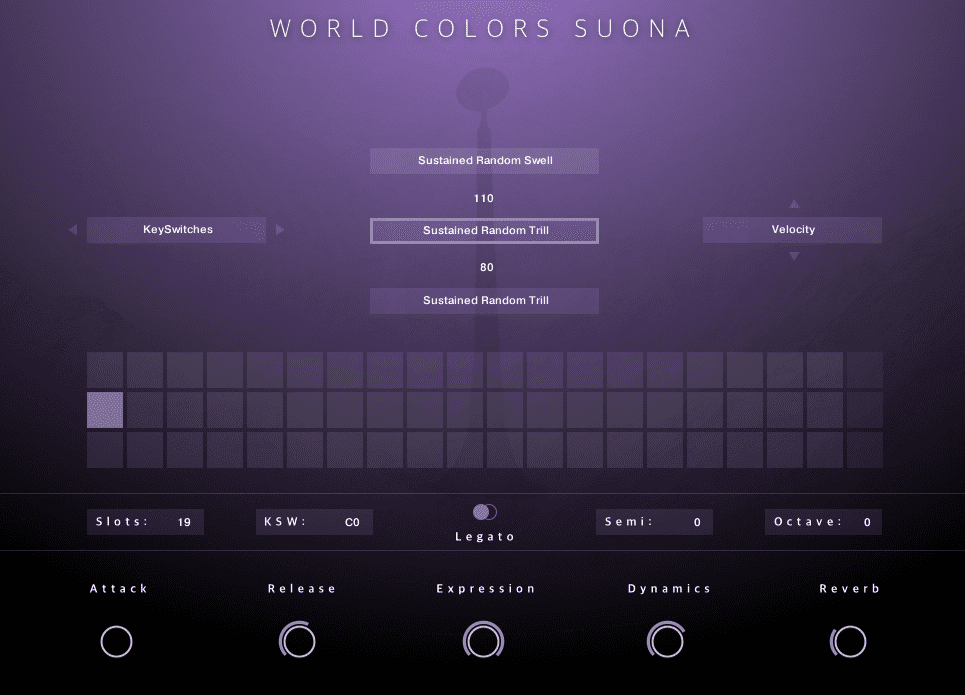
Task: Select the Sustained Random Swell articulation
Action: pyautogui.click(x=484, y=161)
